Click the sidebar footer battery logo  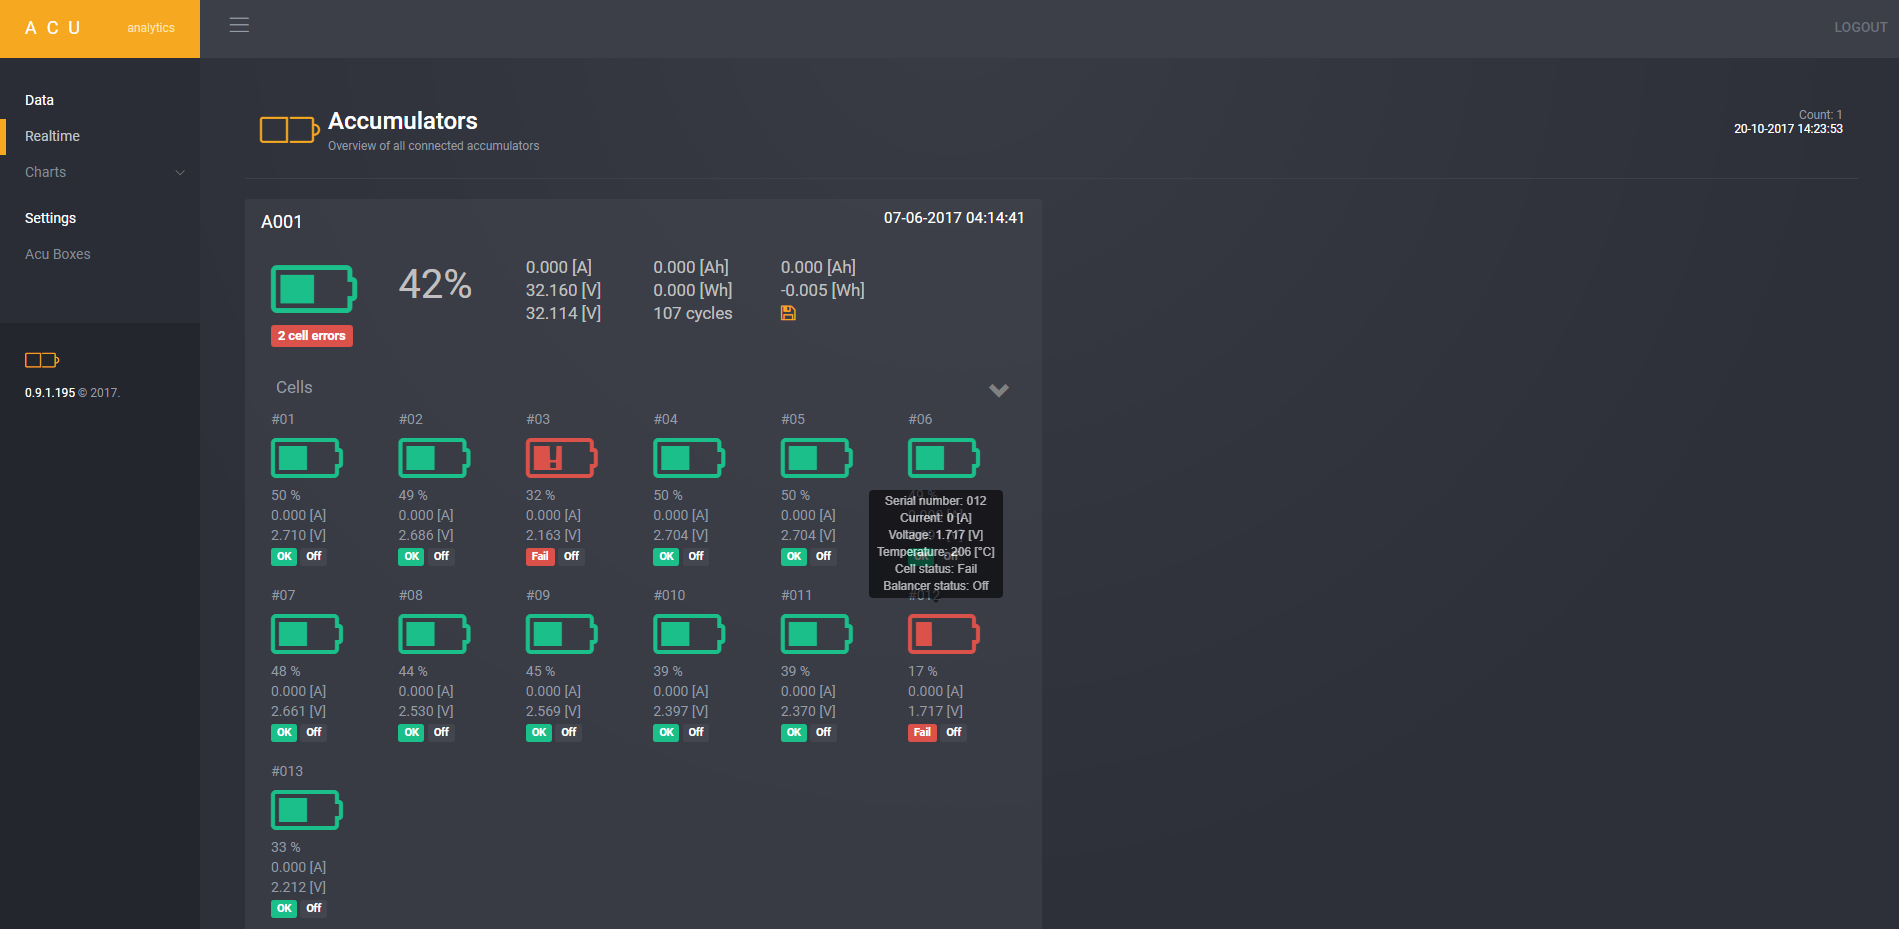(42, 360)
